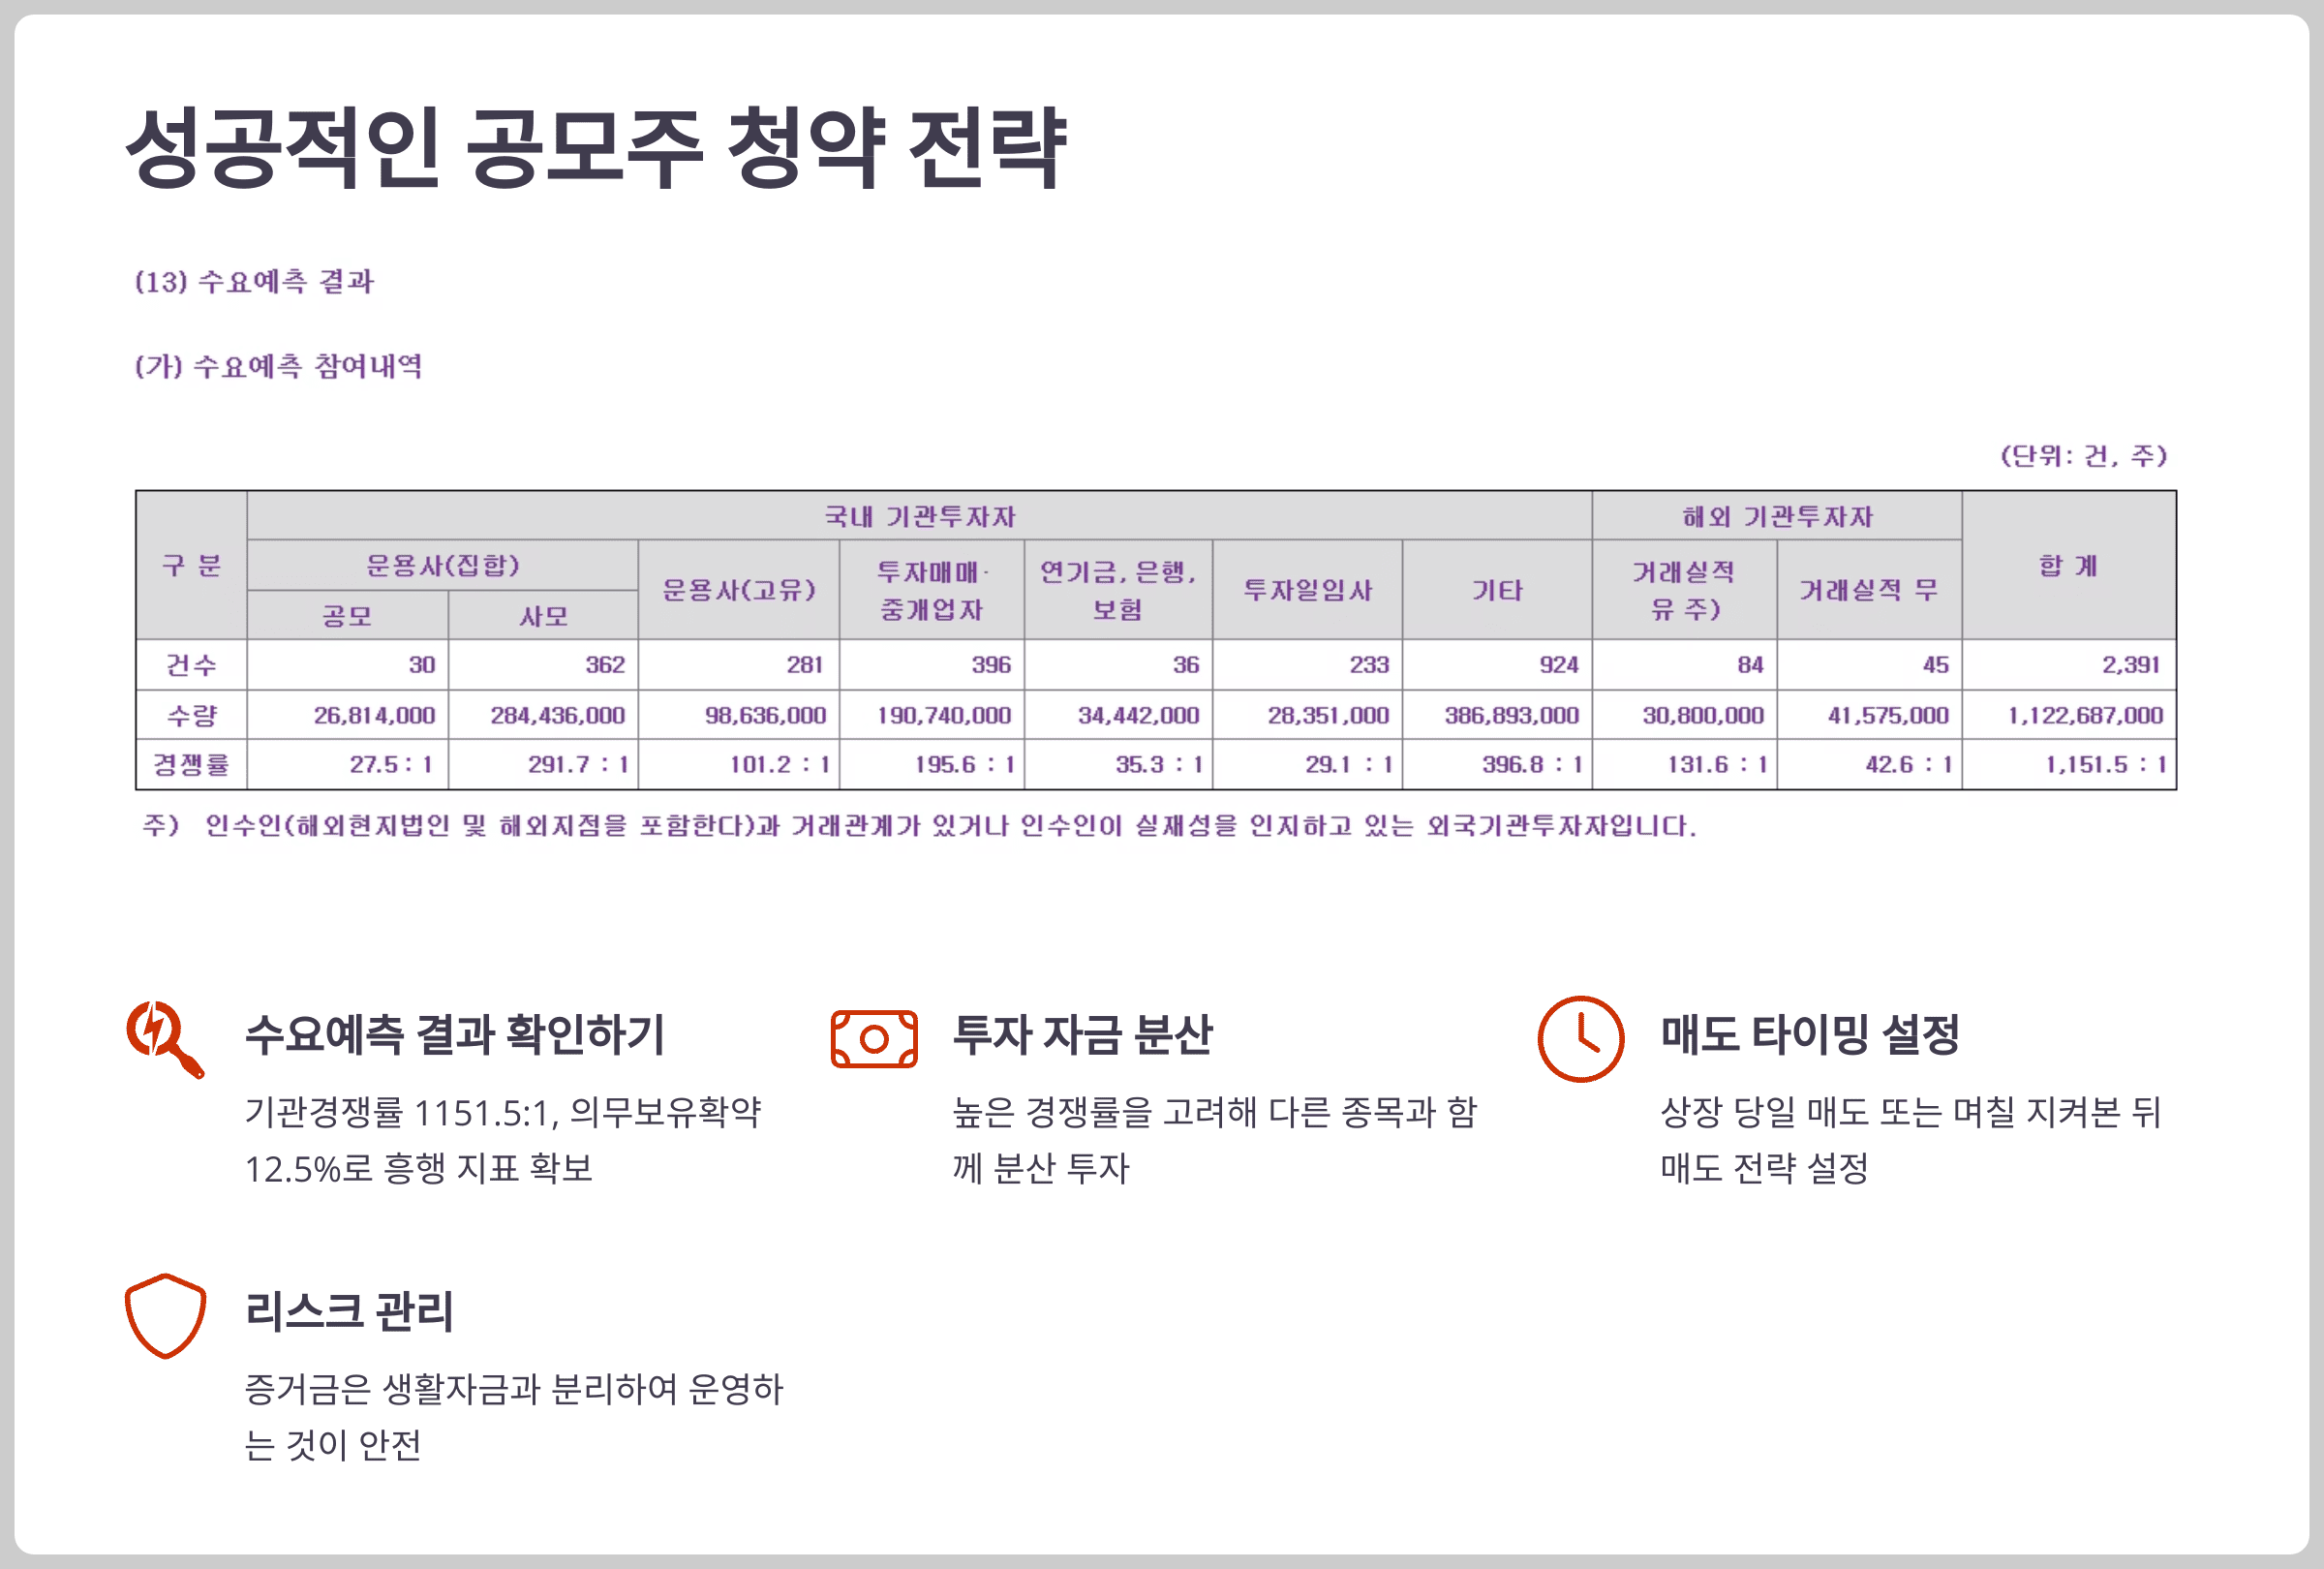This screenshot has width=2324, height=1569.
Task: Click the red clock icon
Action: pos(1580,1038)
